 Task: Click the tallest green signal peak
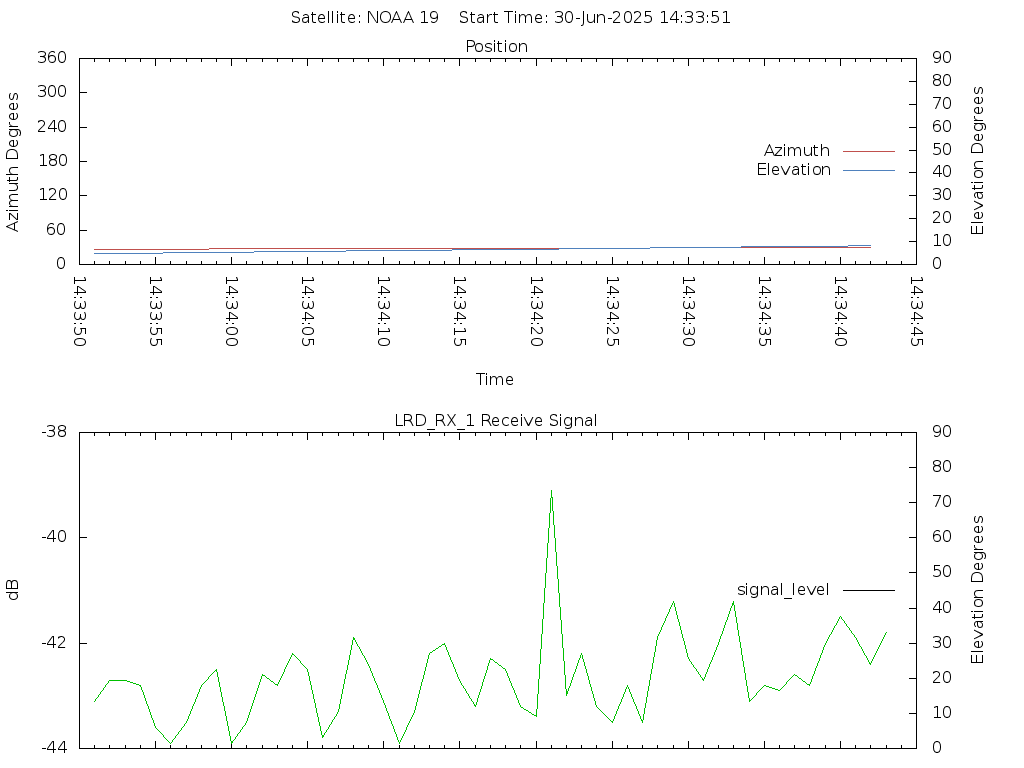[x=551, y=491]
